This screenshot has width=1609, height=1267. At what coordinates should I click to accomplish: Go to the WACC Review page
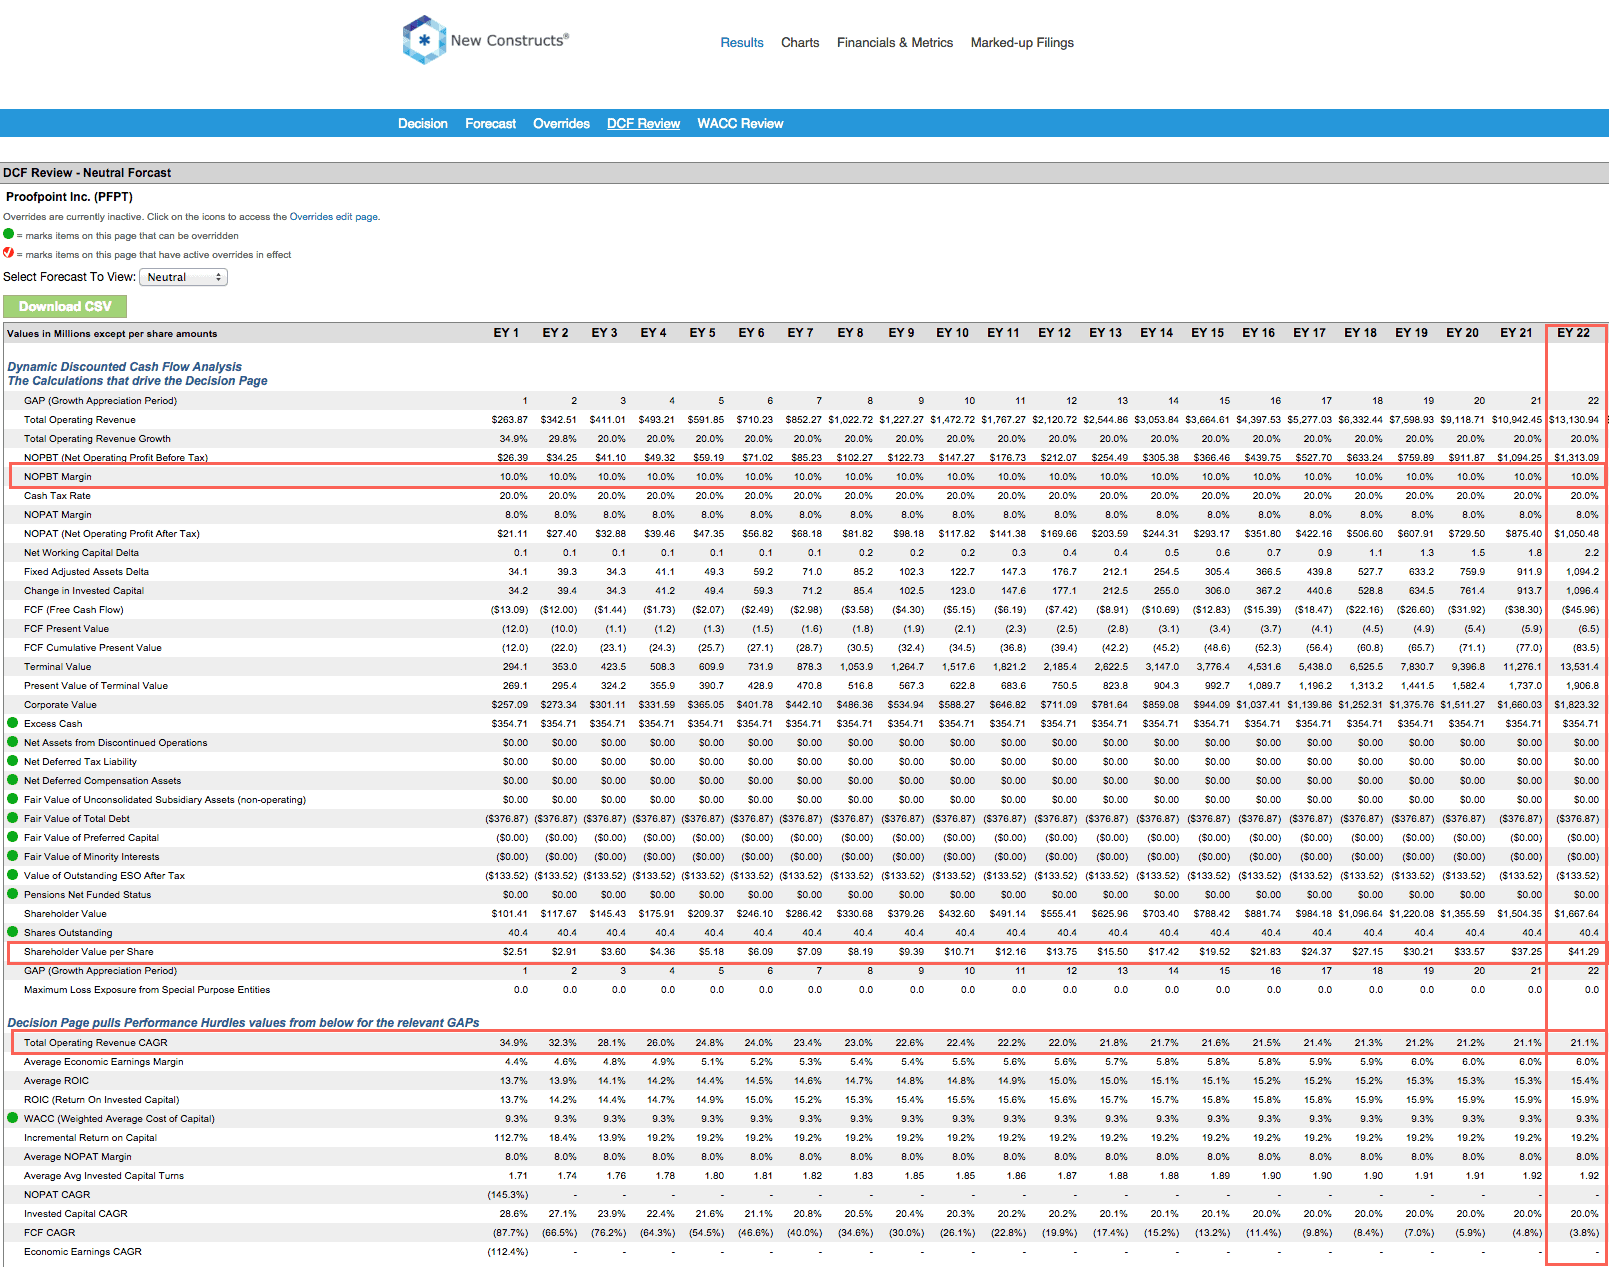pos(740,123)
